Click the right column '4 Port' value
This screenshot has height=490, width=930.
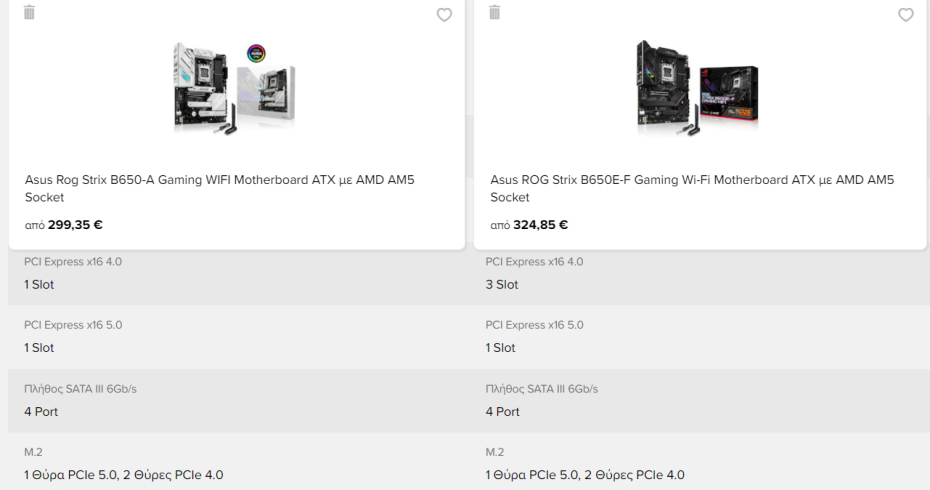pyautogui.click(x=503, y=412)
